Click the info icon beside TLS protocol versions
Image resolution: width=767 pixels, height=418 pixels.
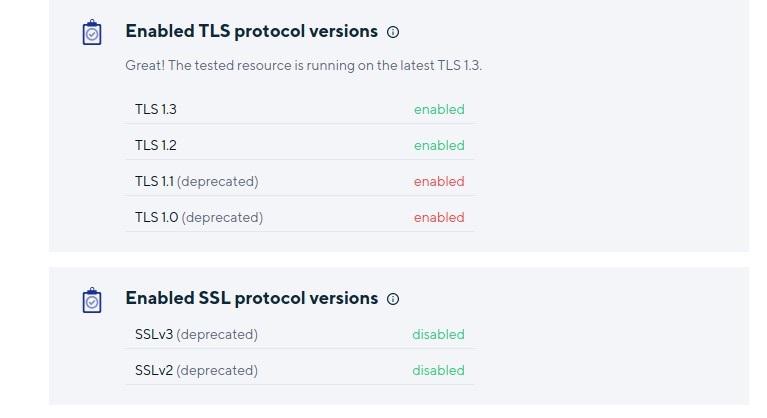point(393,32)
